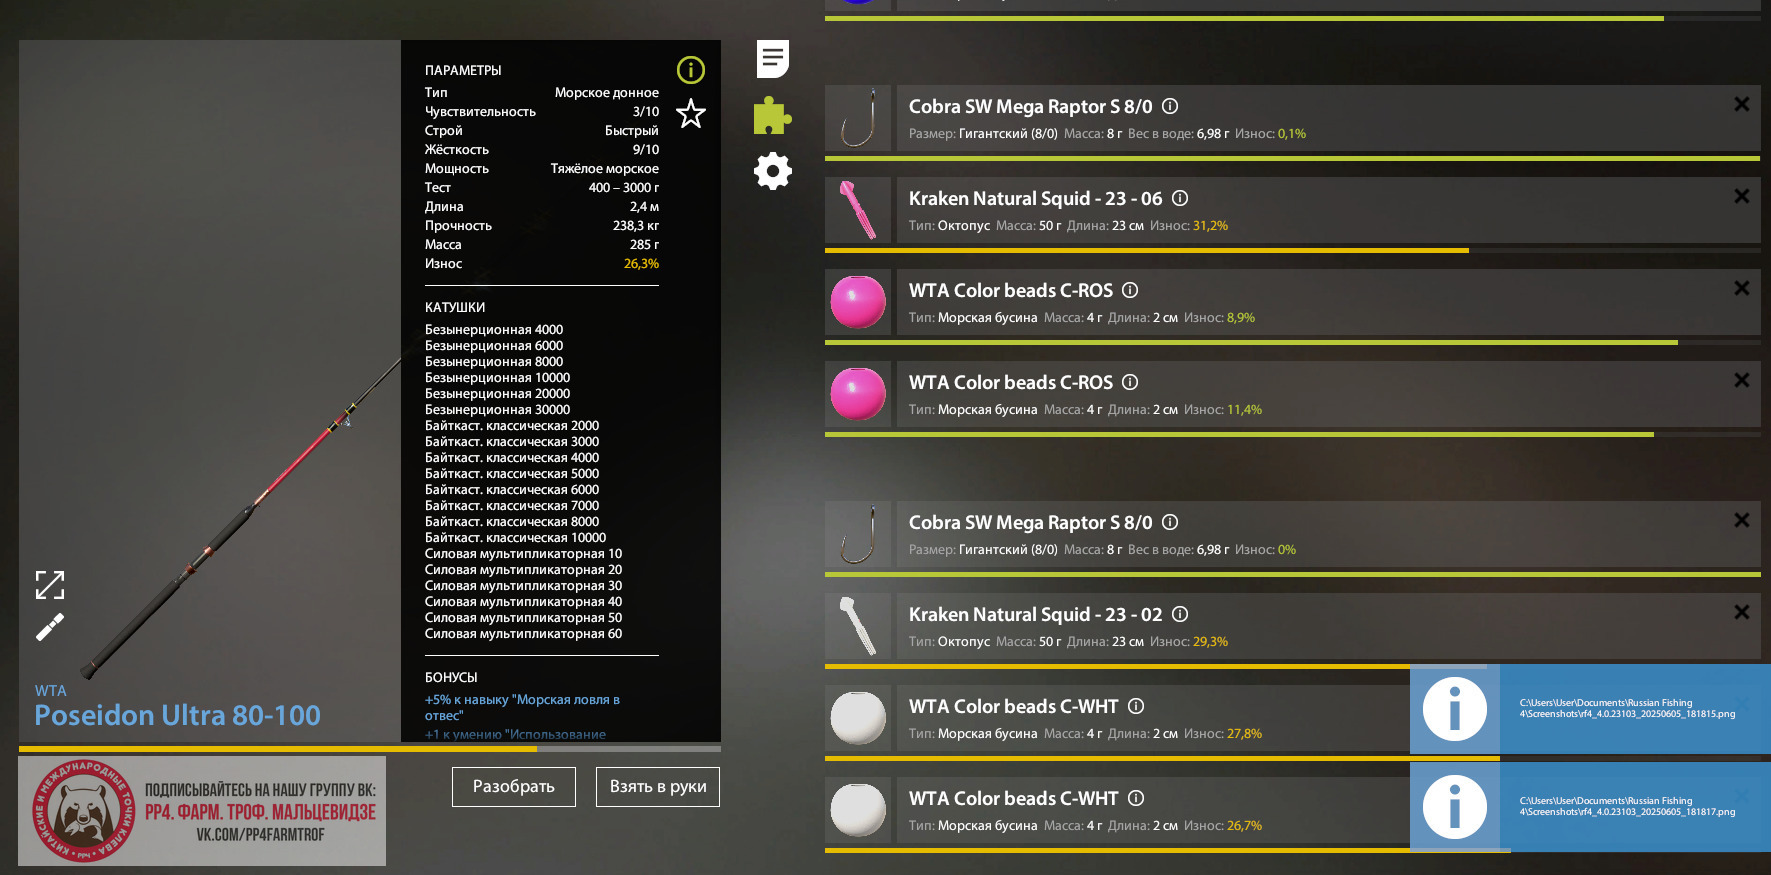The width and height of the screenshot is (1771, 875).
Task: Open the puzzle piece components icon
Action: point(772,115)
